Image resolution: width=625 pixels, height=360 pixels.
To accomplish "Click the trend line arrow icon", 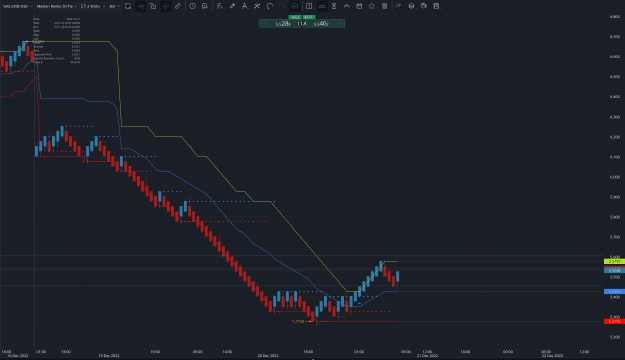I will pos(398,6).
